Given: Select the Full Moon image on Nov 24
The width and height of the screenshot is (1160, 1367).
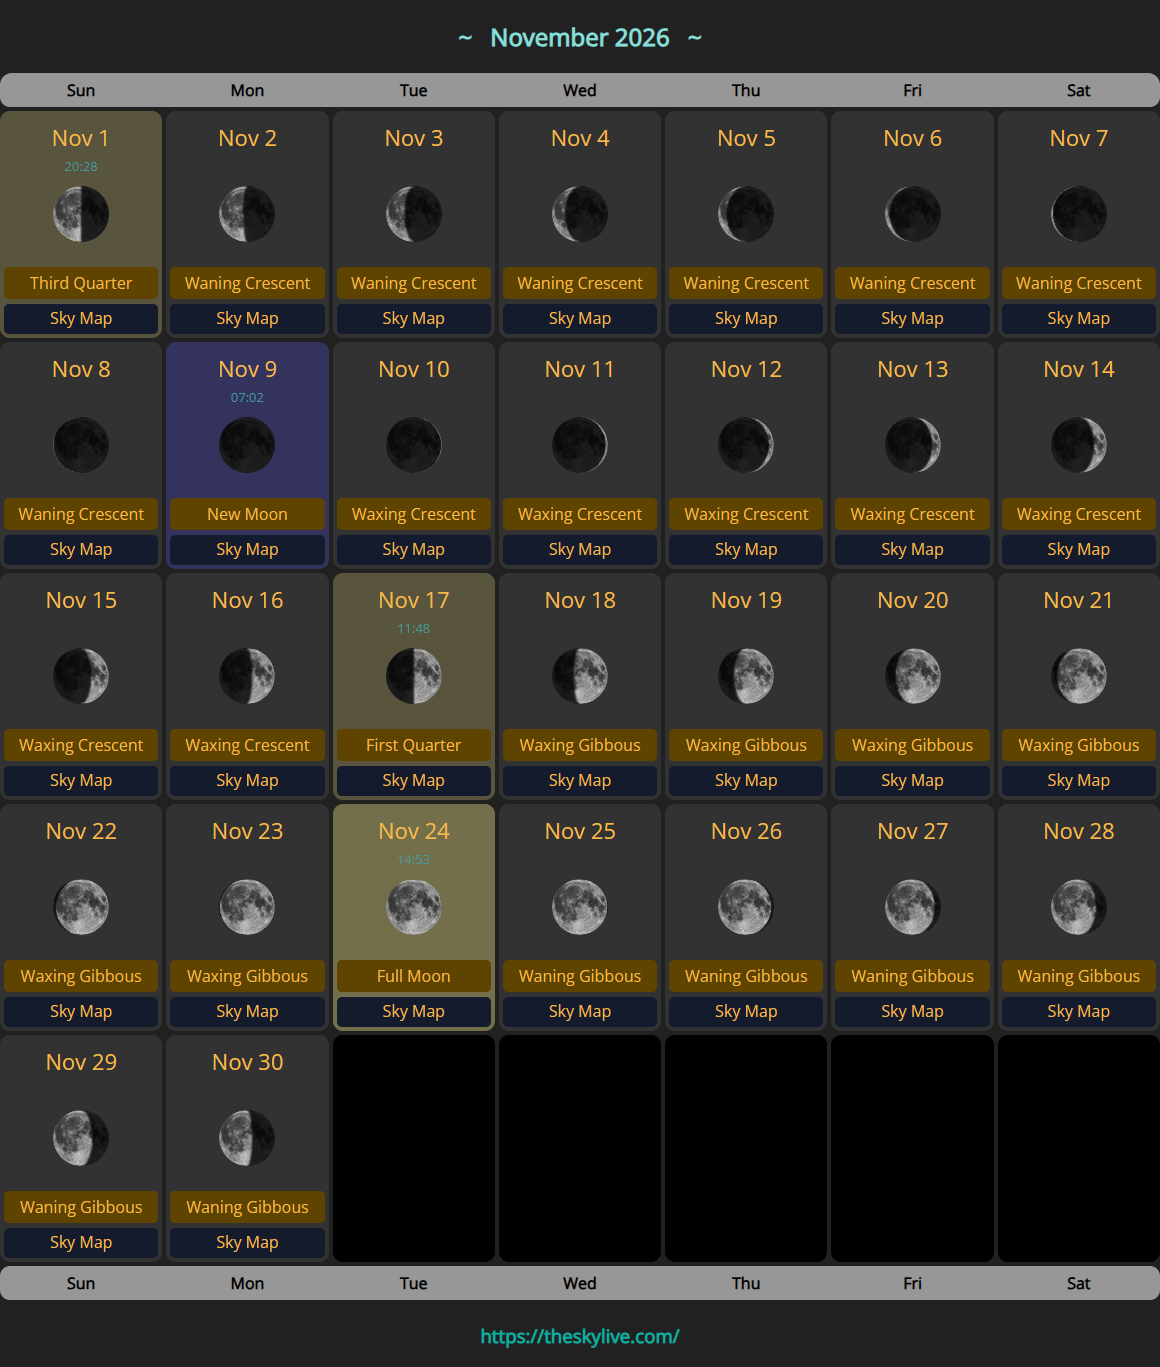Looking at the screenshot, I should pos(413,907).
